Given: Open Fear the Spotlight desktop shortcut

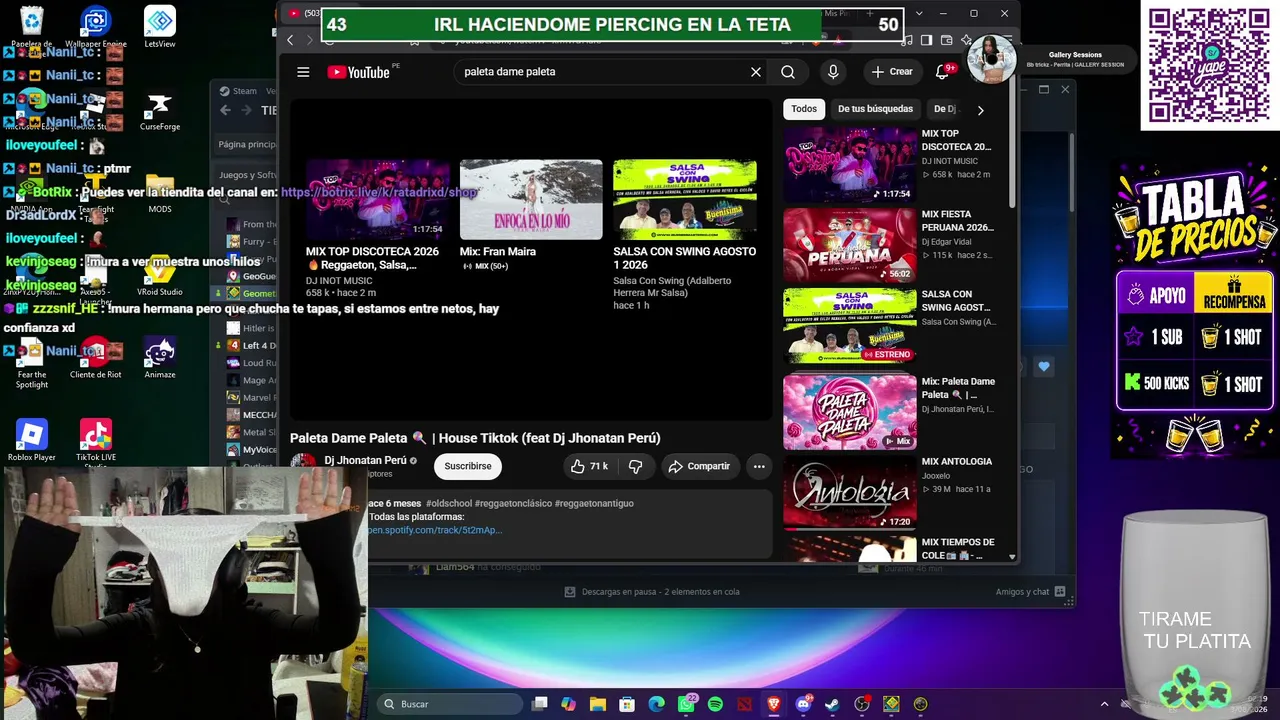Looking at the screenshot, I should coord(32,363).
